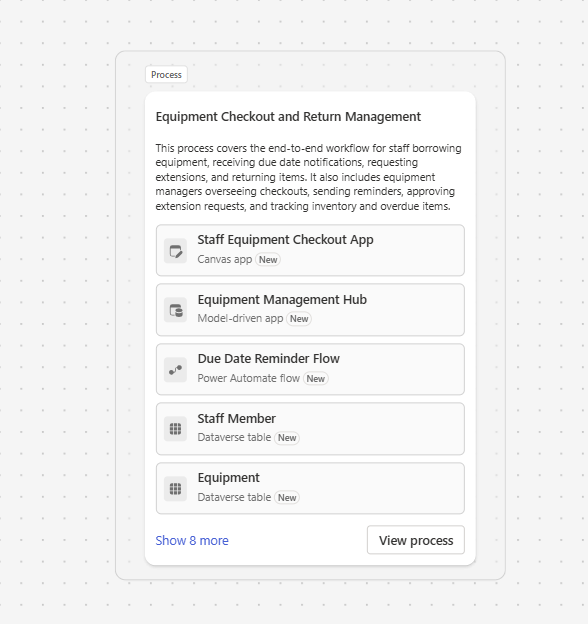Image resolution: width=588 pixels, height=624 pixels.
Task: Select the Equipment table title
Action: 229,478
